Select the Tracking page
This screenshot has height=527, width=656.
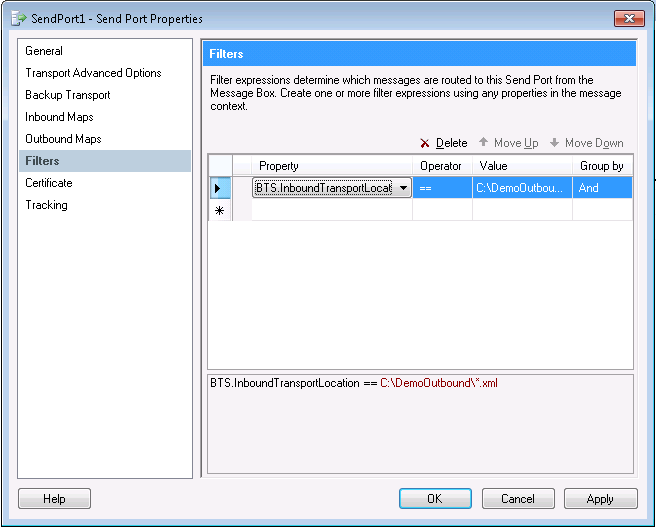[47, 205]
